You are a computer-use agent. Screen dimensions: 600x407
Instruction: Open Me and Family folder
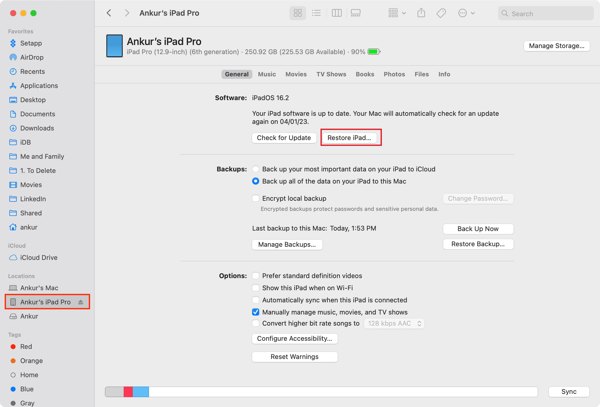point(42,156)
